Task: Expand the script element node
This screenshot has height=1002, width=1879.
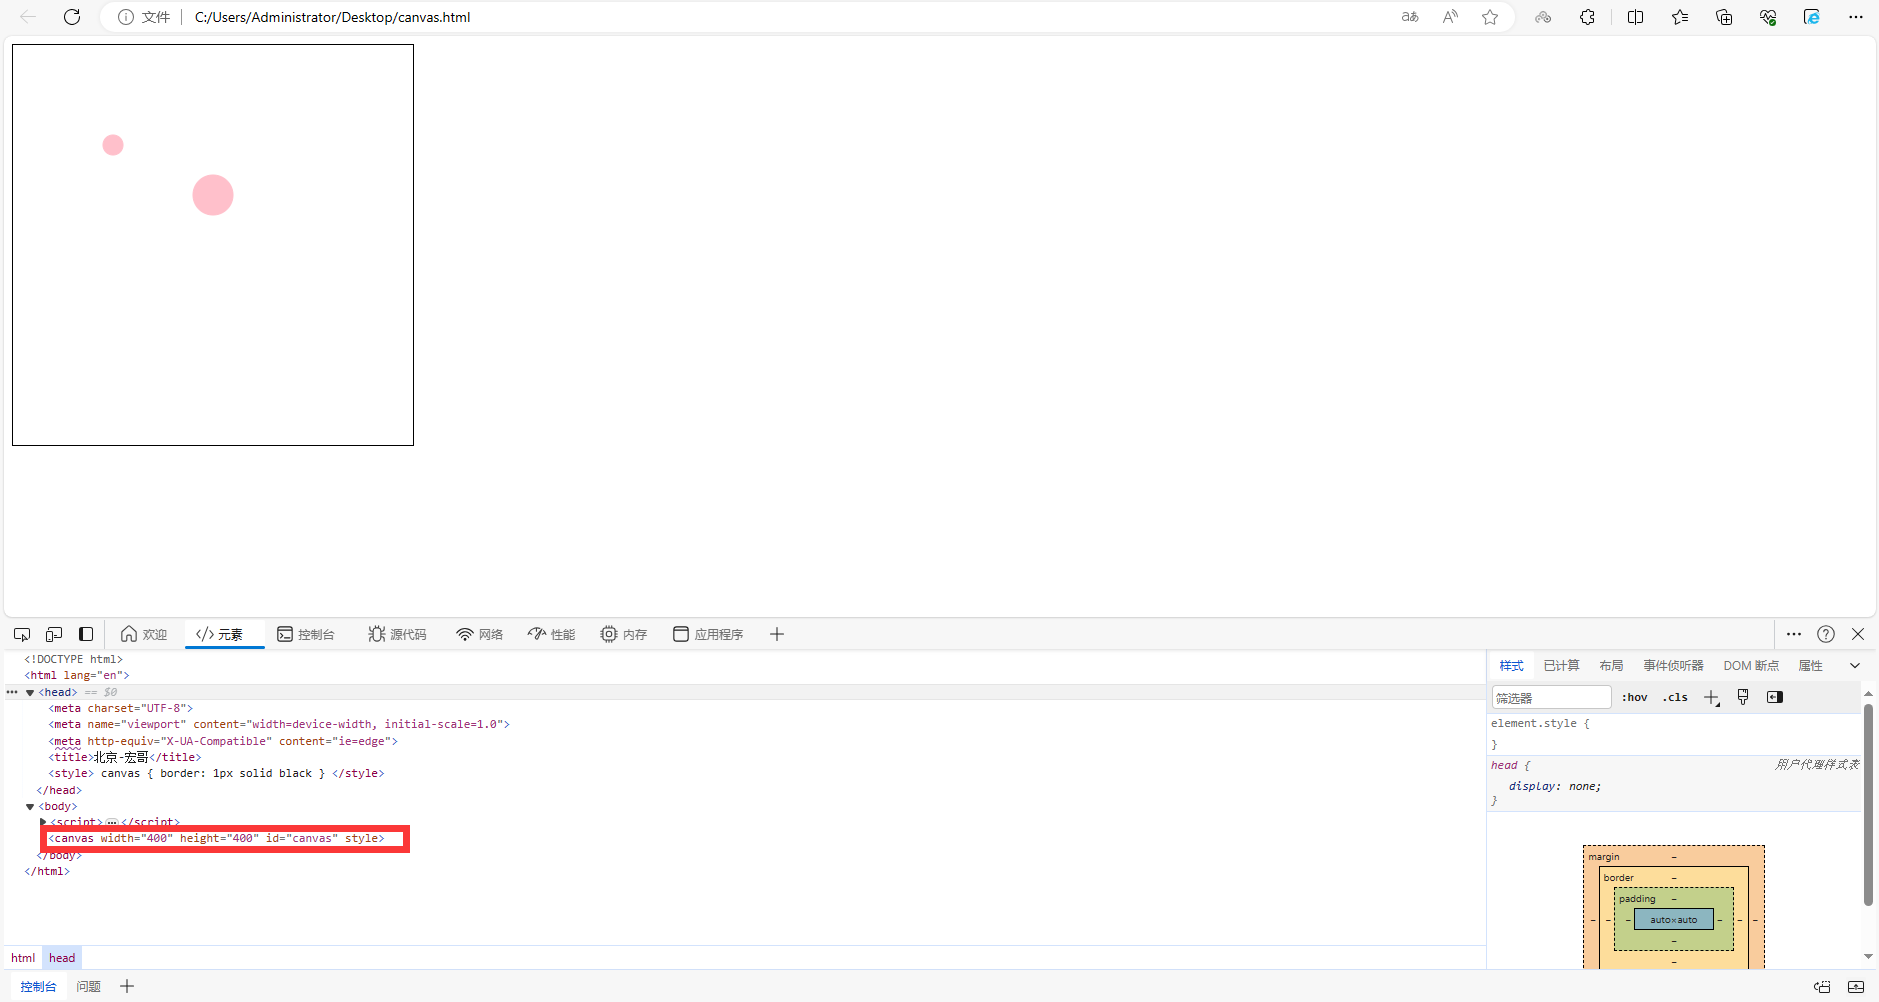Action: point(43,822)
